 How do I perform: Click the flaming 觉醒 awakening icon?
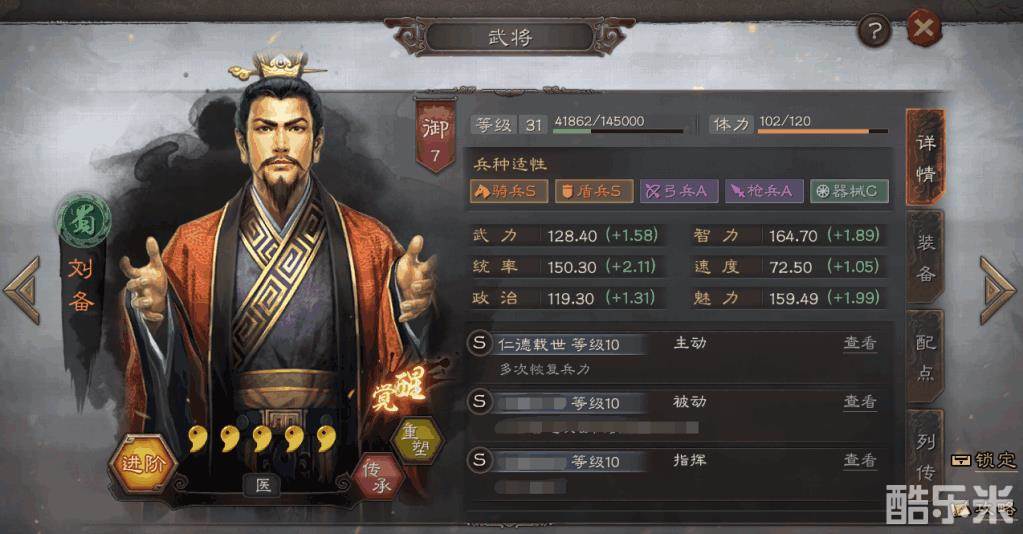400,390
